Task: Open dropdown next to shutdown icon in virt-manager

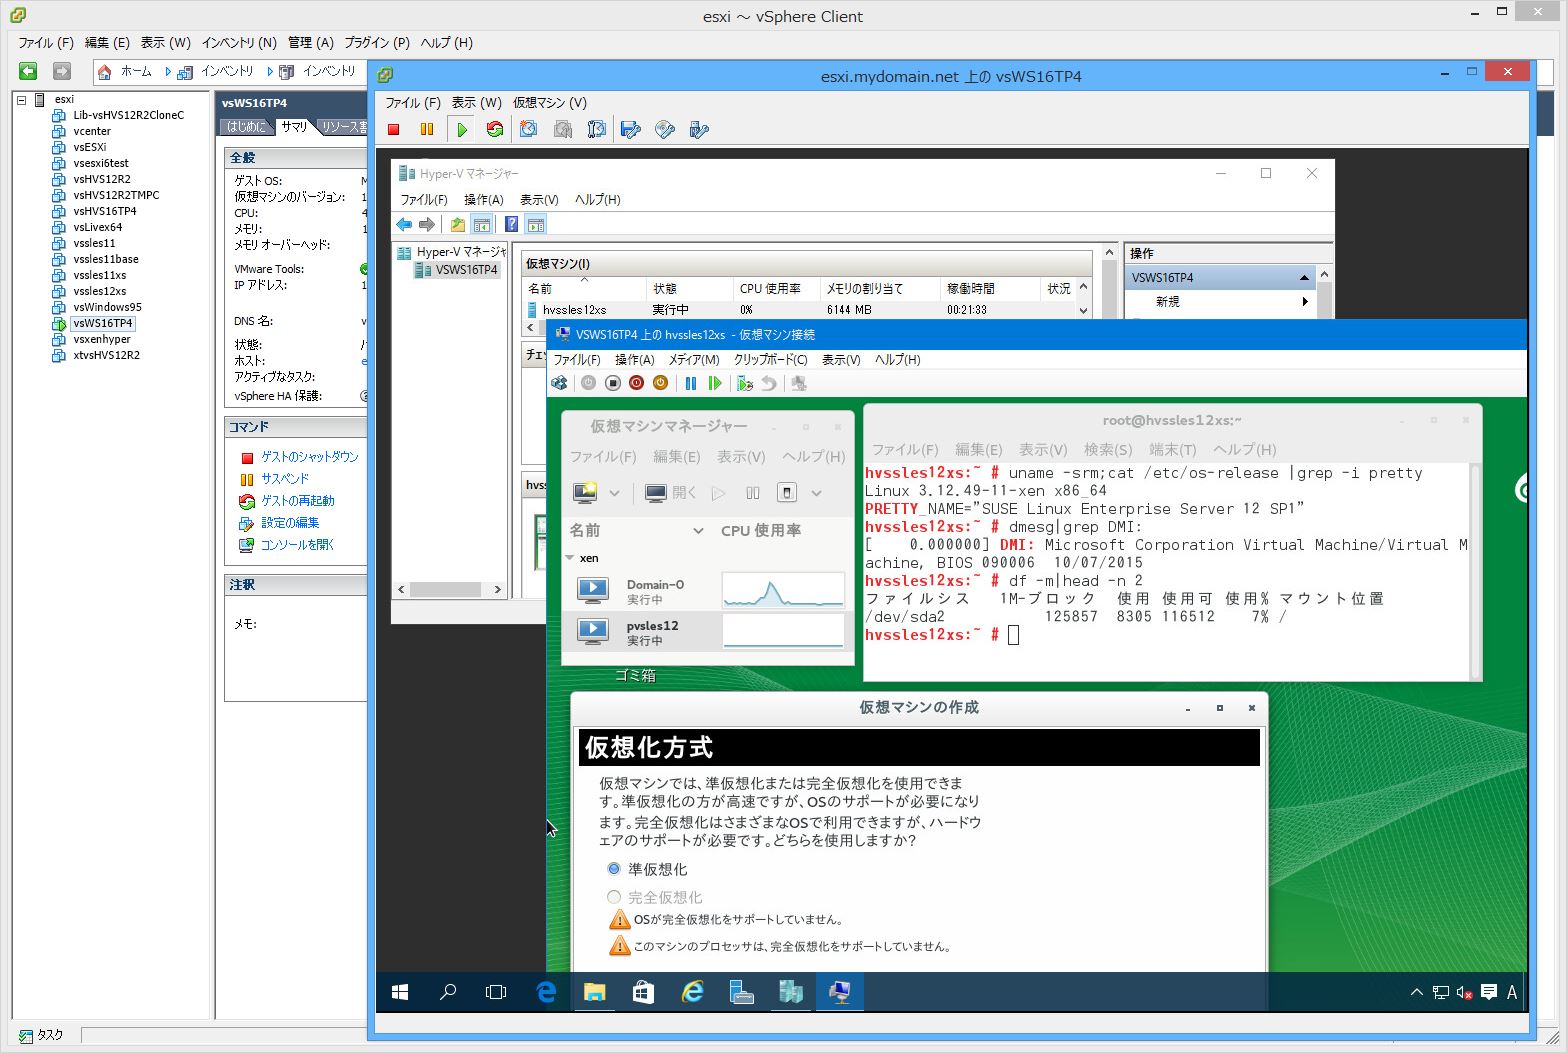Action: click(x=816, y=493)
